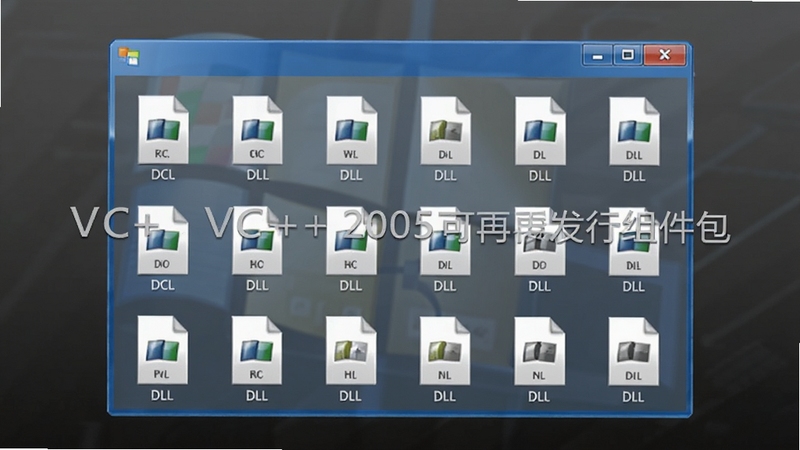Close the file window with red X
The height and width of the screenshot is (450, 800).
pos(664,55)
